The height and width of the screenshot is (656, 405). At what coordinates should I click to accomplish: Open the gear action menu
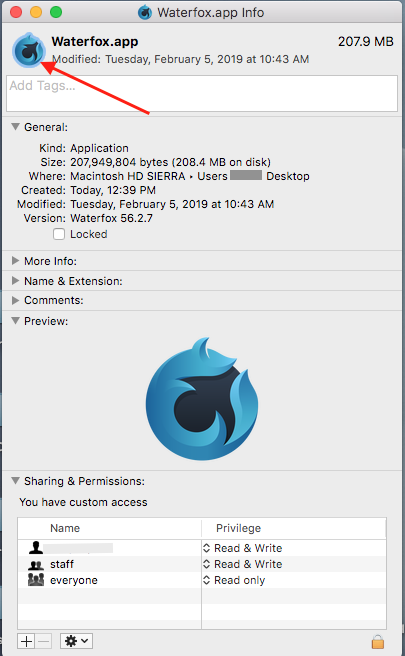[77, 641]
